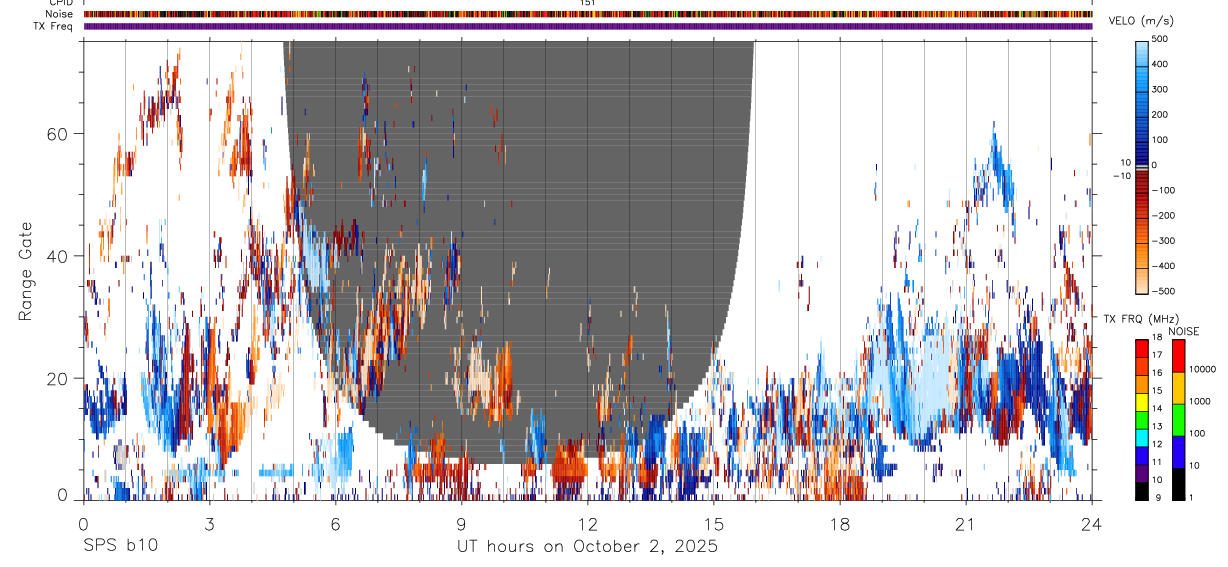Click the '-500' tick on velocity color bar
This screenshot has height=567, width=1228.
point(1165,291)
